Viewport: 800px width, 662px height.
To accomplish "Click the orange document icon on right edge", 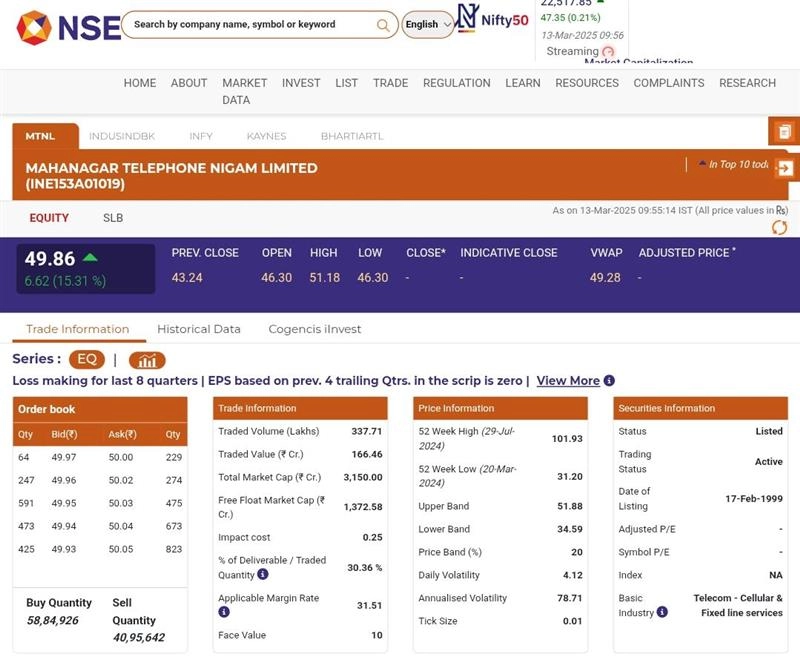I will pos(785,132).
